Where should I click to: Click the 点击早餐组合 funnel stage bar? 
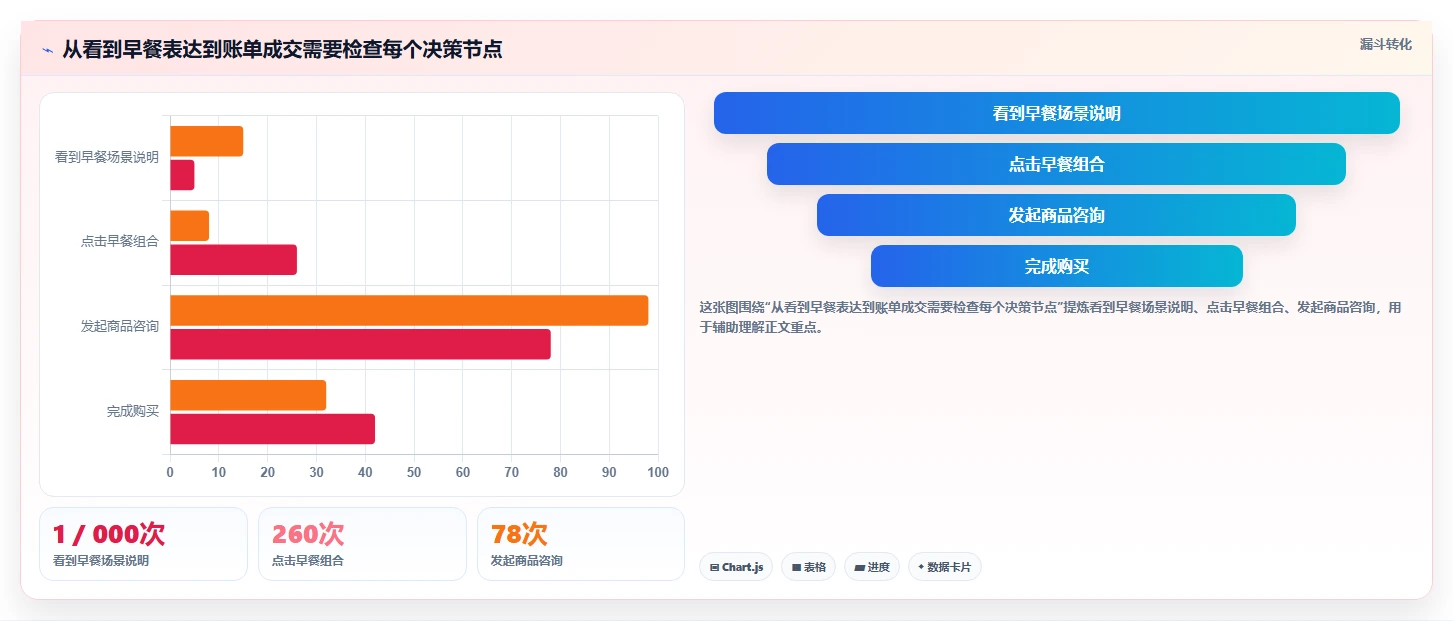[x=1056, y=164]
